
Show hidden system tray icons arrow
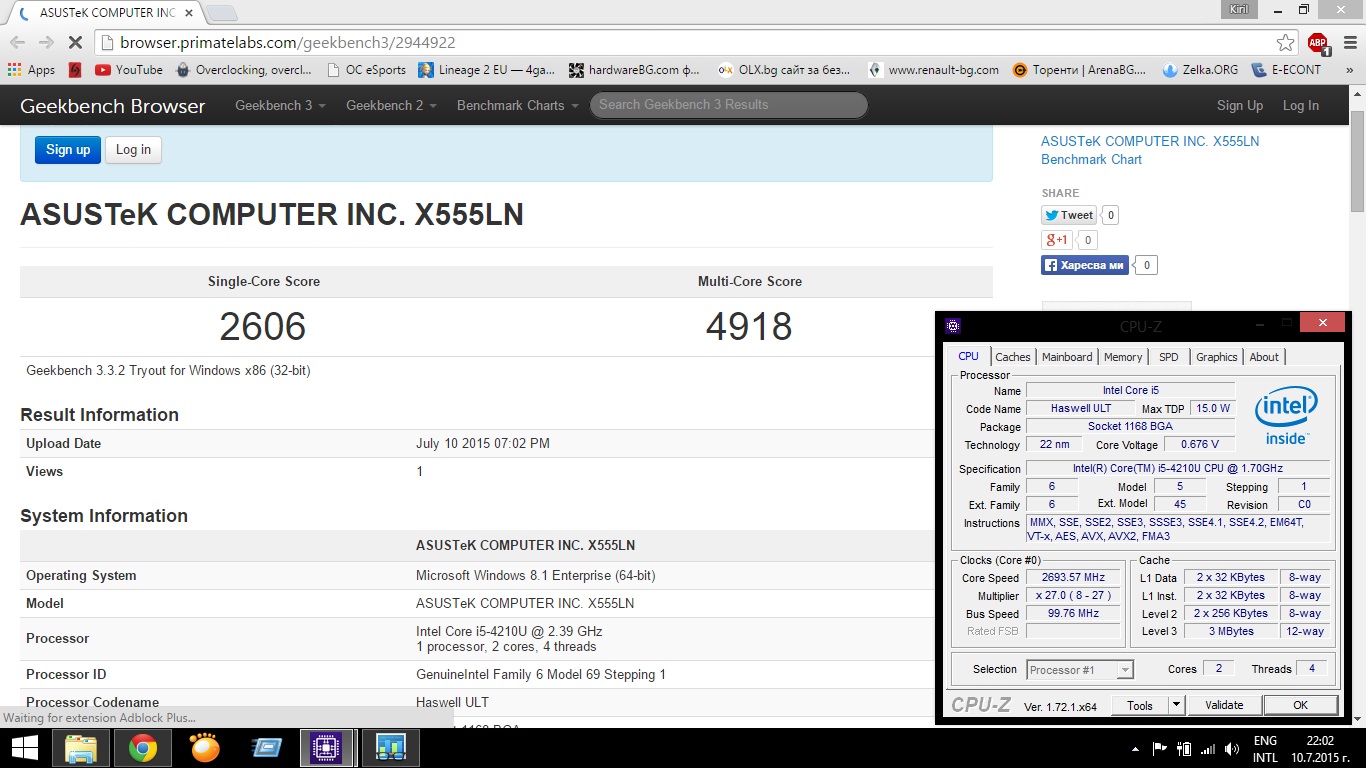tap(1135, 748)
